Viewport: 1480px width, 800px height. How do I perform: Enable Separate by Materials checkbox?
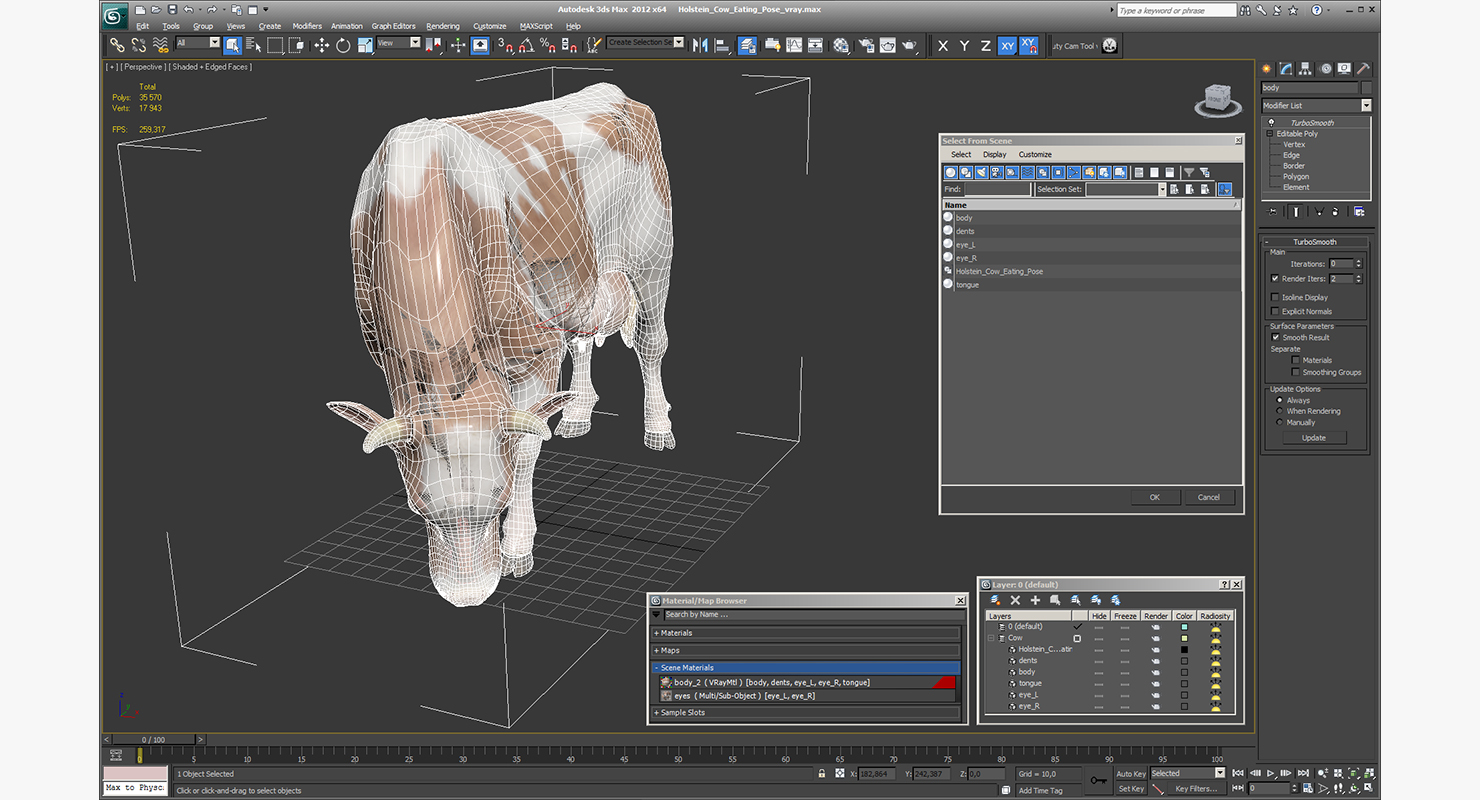1296,360
